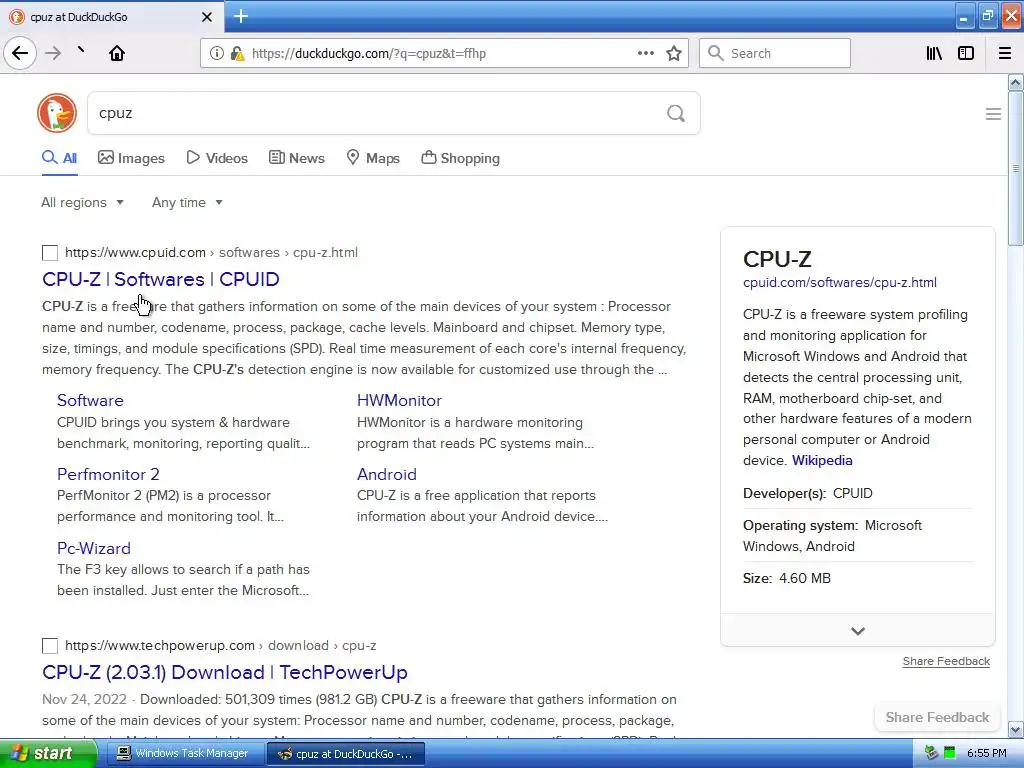The height and width of the screenshot is (768, 1024).
Task: Go back with the browser back arrow
Action: coord(20,53)
